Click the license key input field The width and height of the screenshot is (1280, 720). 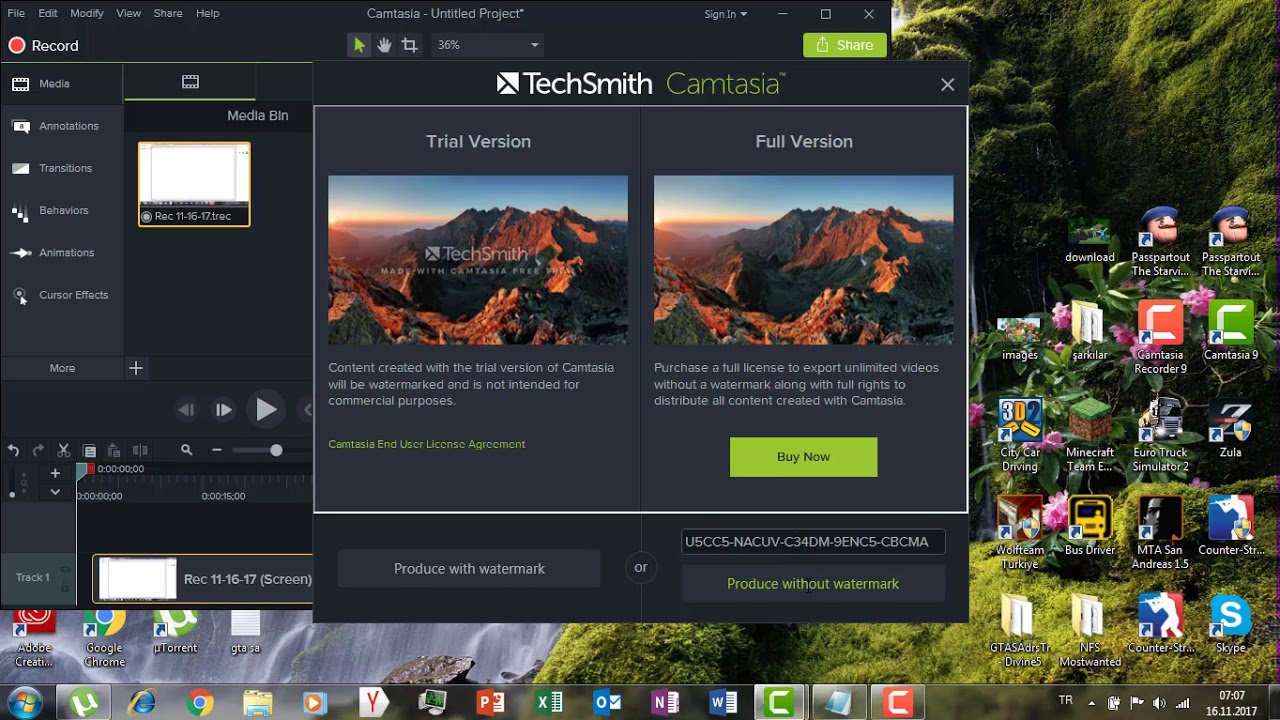coord(813,541)
